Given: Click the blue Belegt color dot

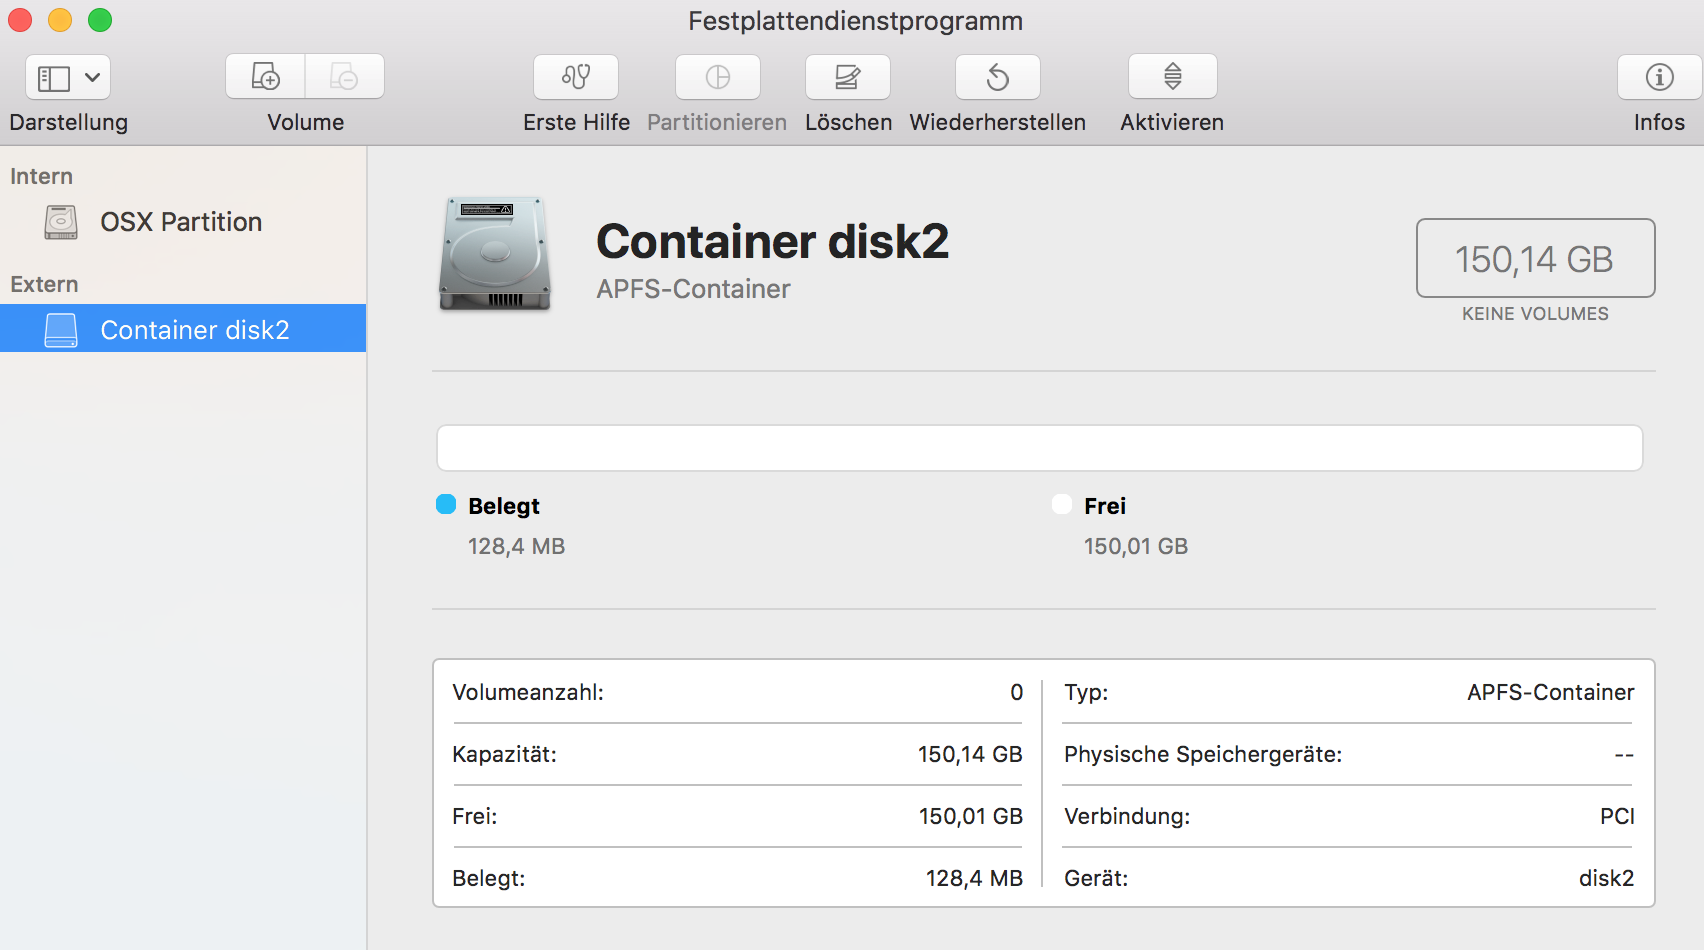Looking at the screenshot, I should click(446, 505).
